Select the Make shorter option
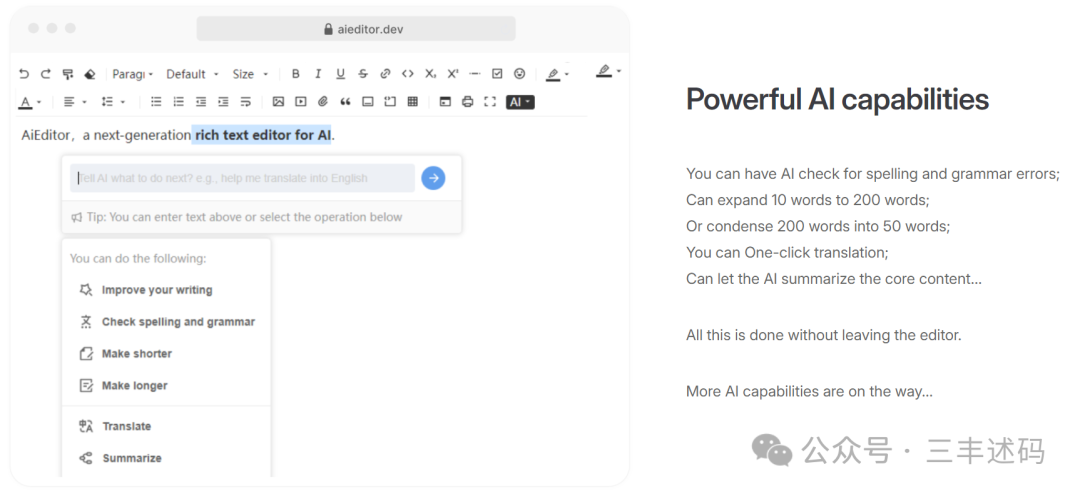Viewport: 1080px width, 494px height. pos(126,353)
